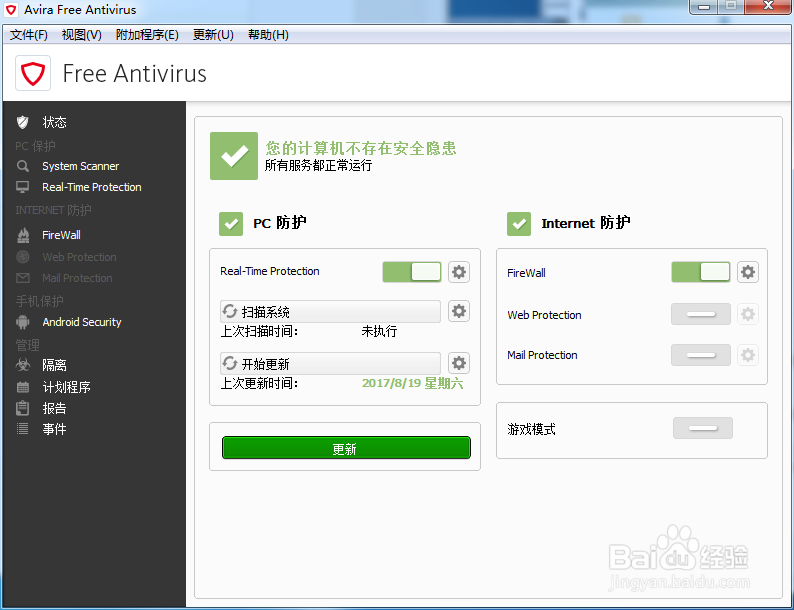
Task: Click the 上次更新时间 label
Action: 259,383
